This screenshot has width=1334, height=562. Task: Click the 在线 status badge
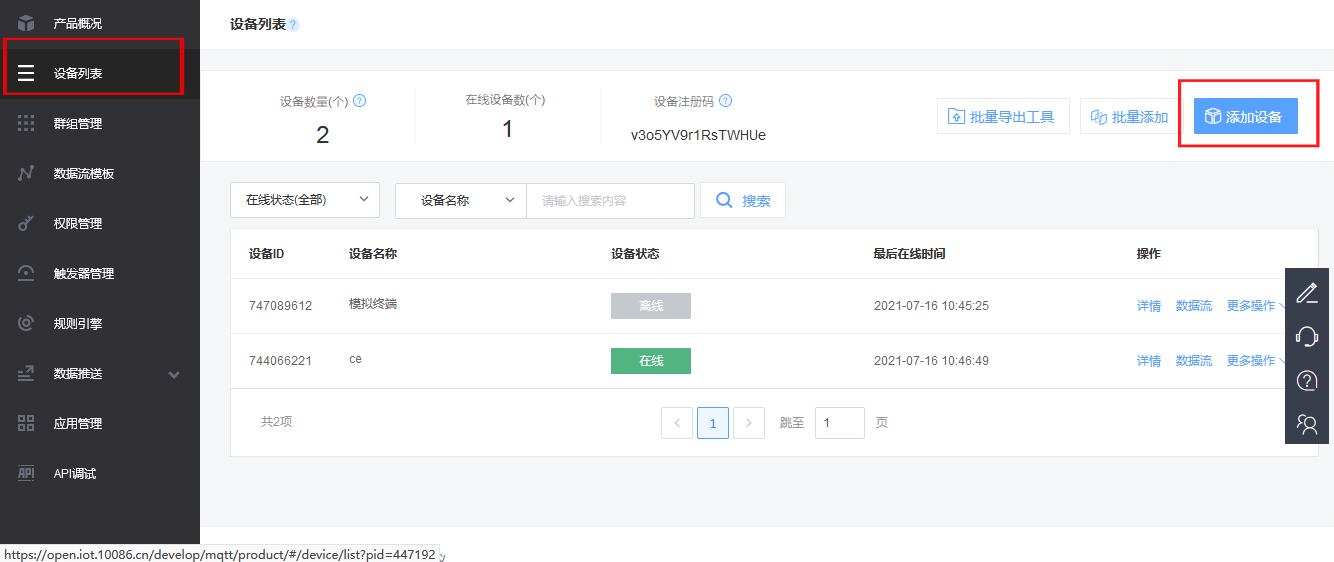(x=651, y=360)
